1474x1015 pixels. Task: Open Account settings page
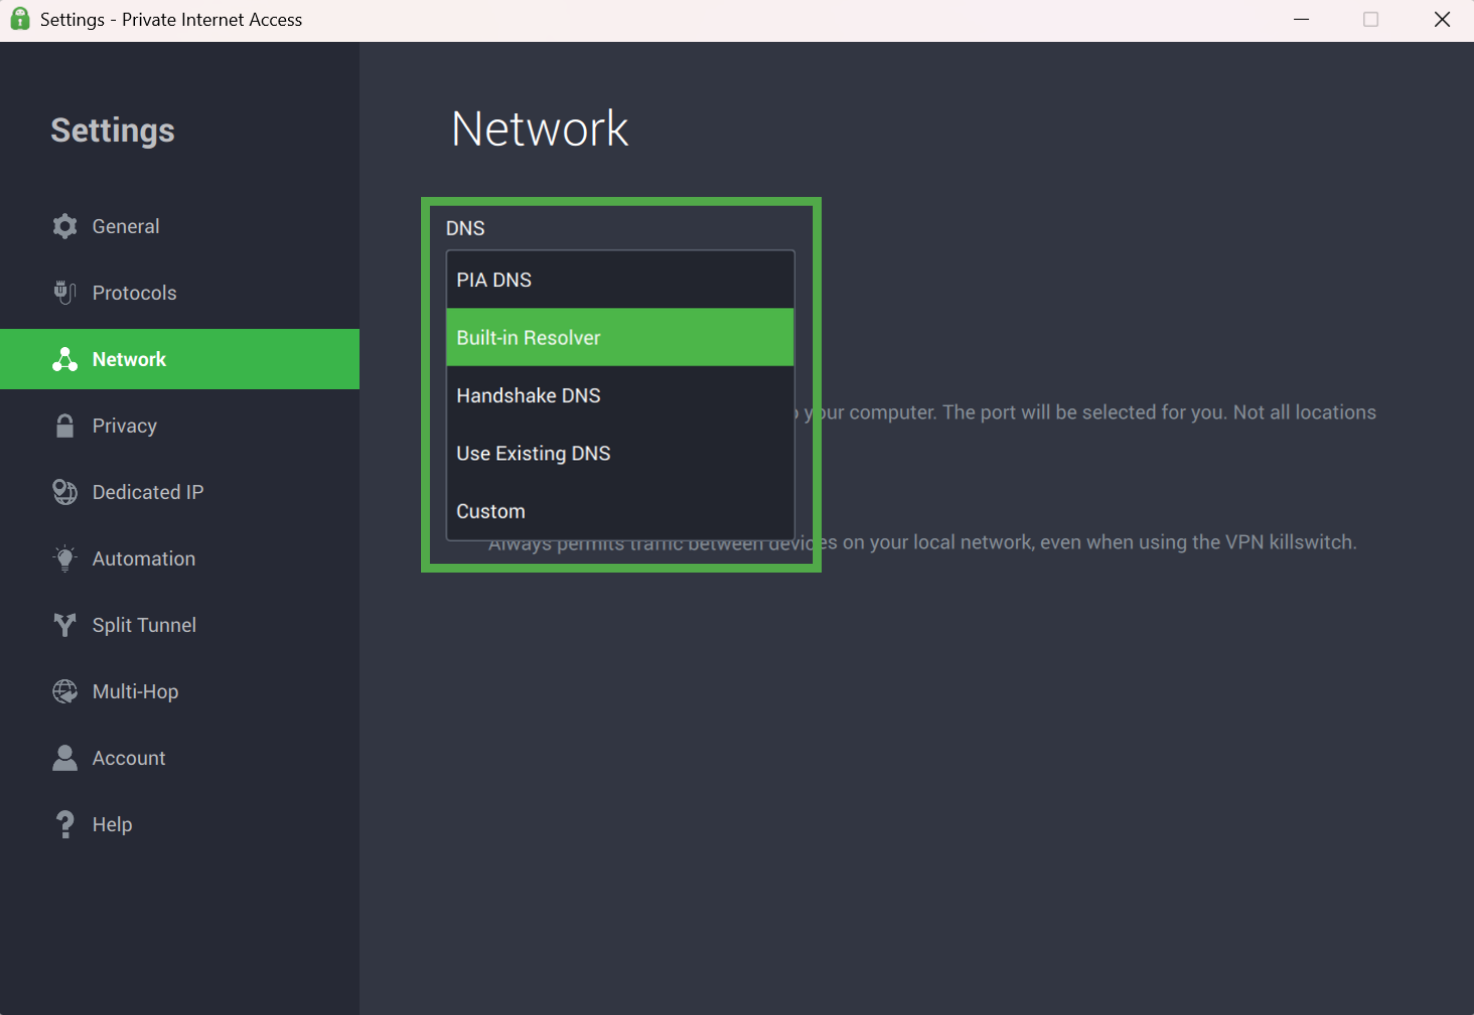click(180, 758)
